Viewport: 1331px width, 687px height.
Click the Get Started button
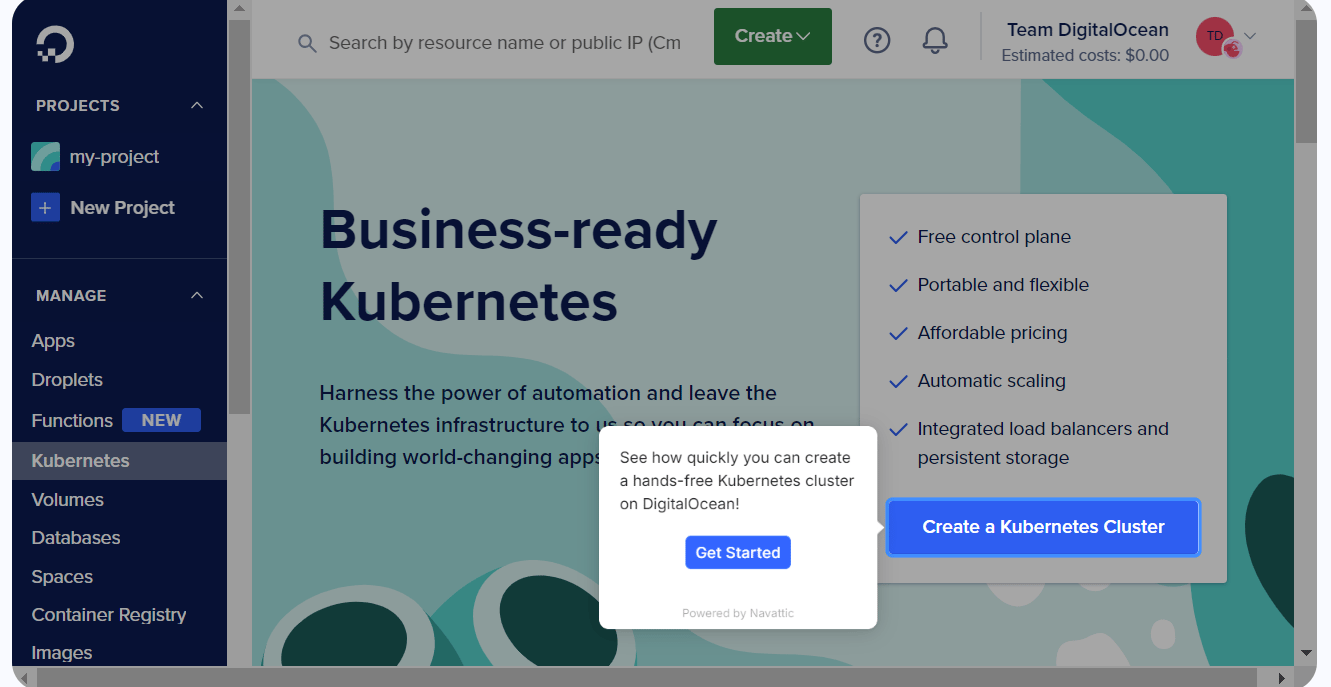[x=738, y=553]
